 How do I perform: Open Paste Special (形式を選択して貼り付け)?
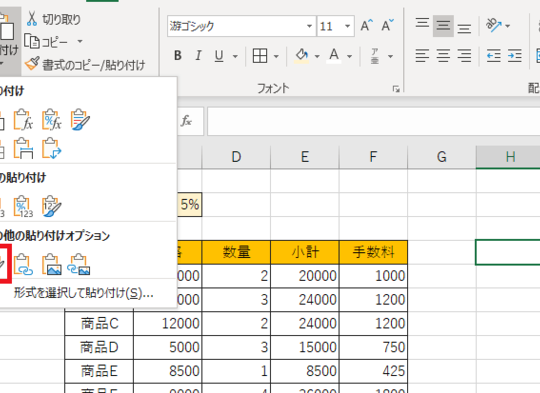83,293
